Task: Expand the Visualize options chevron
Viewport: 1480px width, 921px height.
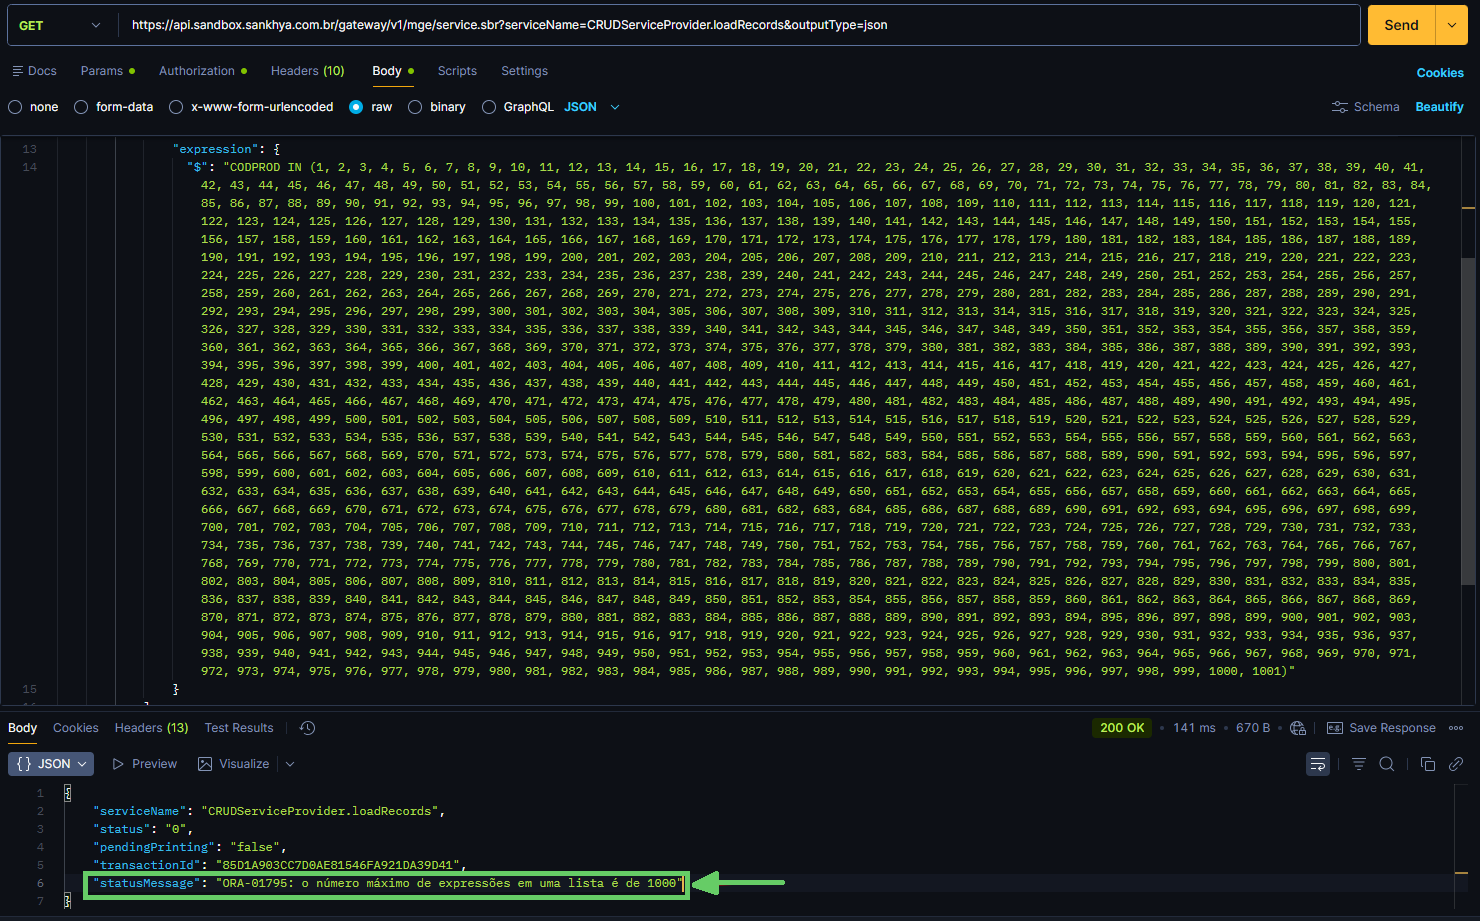Action: point(290,764)
